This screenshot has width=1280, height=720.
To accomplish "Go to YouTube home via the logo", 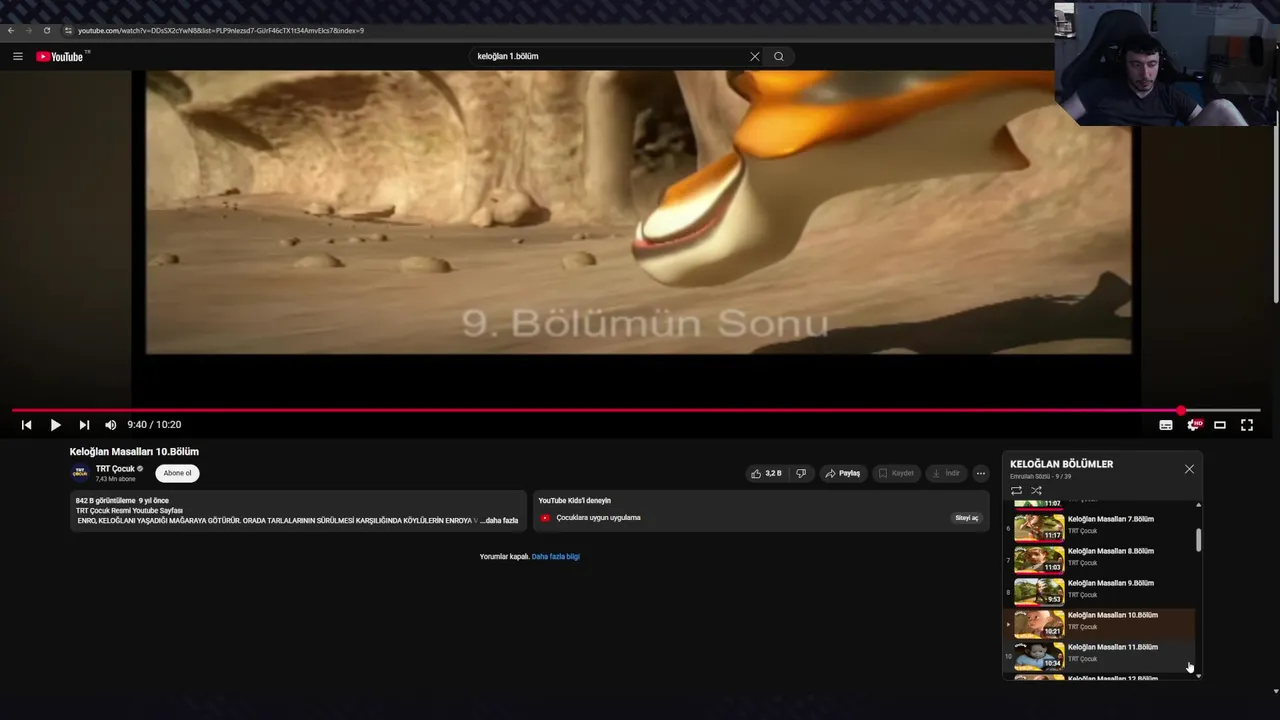I will 61,56.
